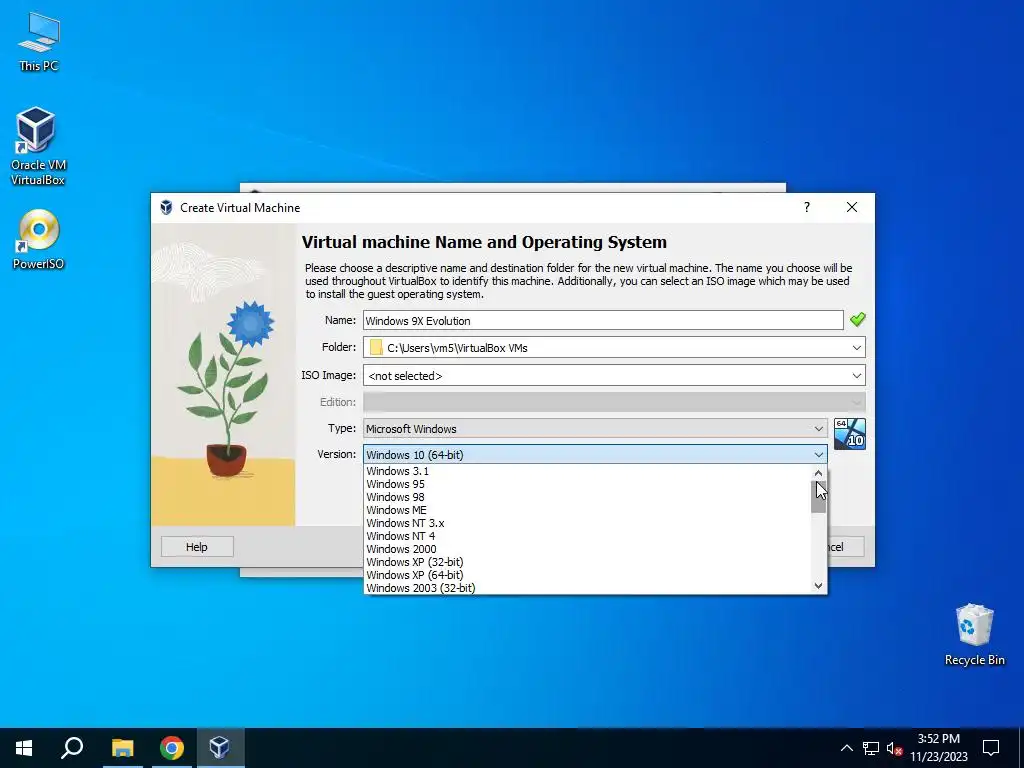
Task: Click the green name validity checkmark
Action: [857, 319]
